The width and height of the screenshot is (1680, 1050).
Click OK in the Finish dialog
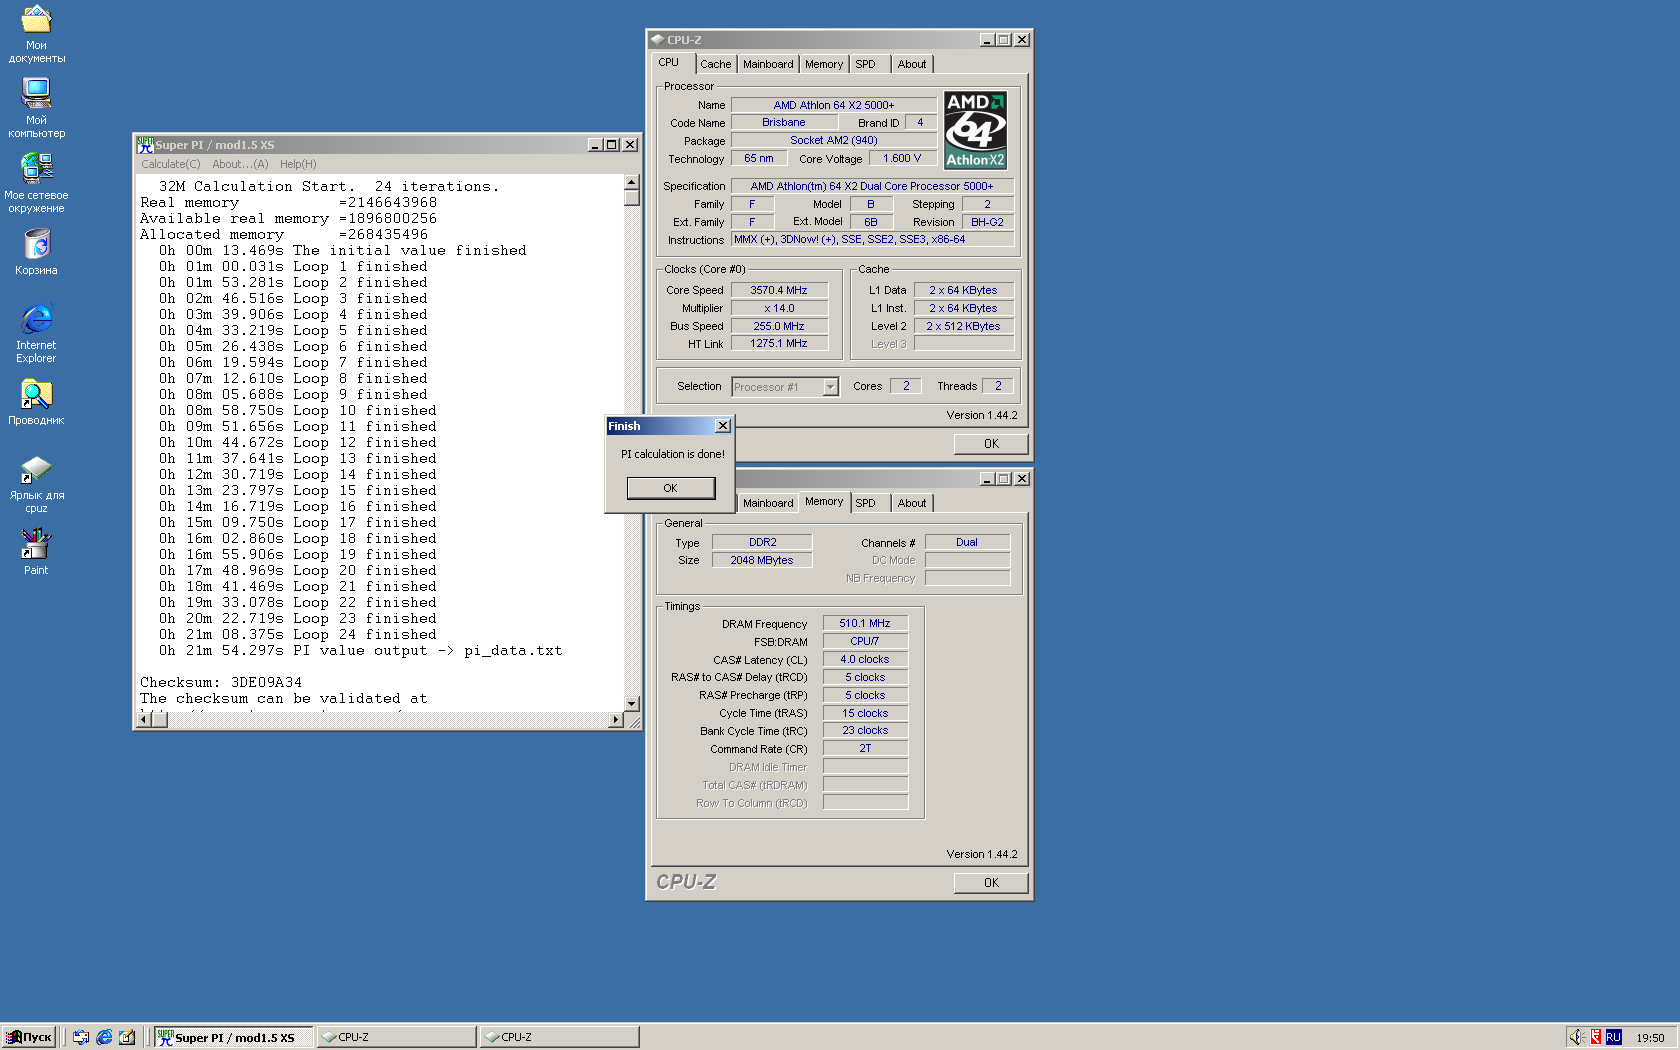pyautogui.click(x=670, y=488)
